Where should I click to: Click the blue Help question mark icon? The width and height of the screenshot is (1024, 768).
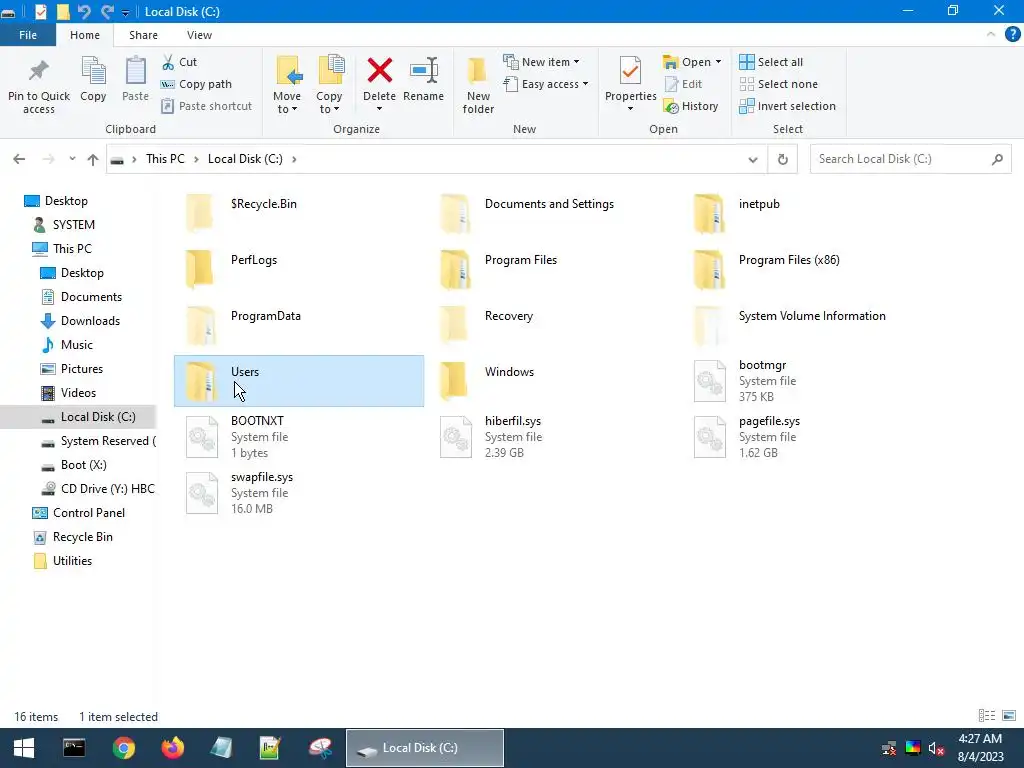[1012, 35]
